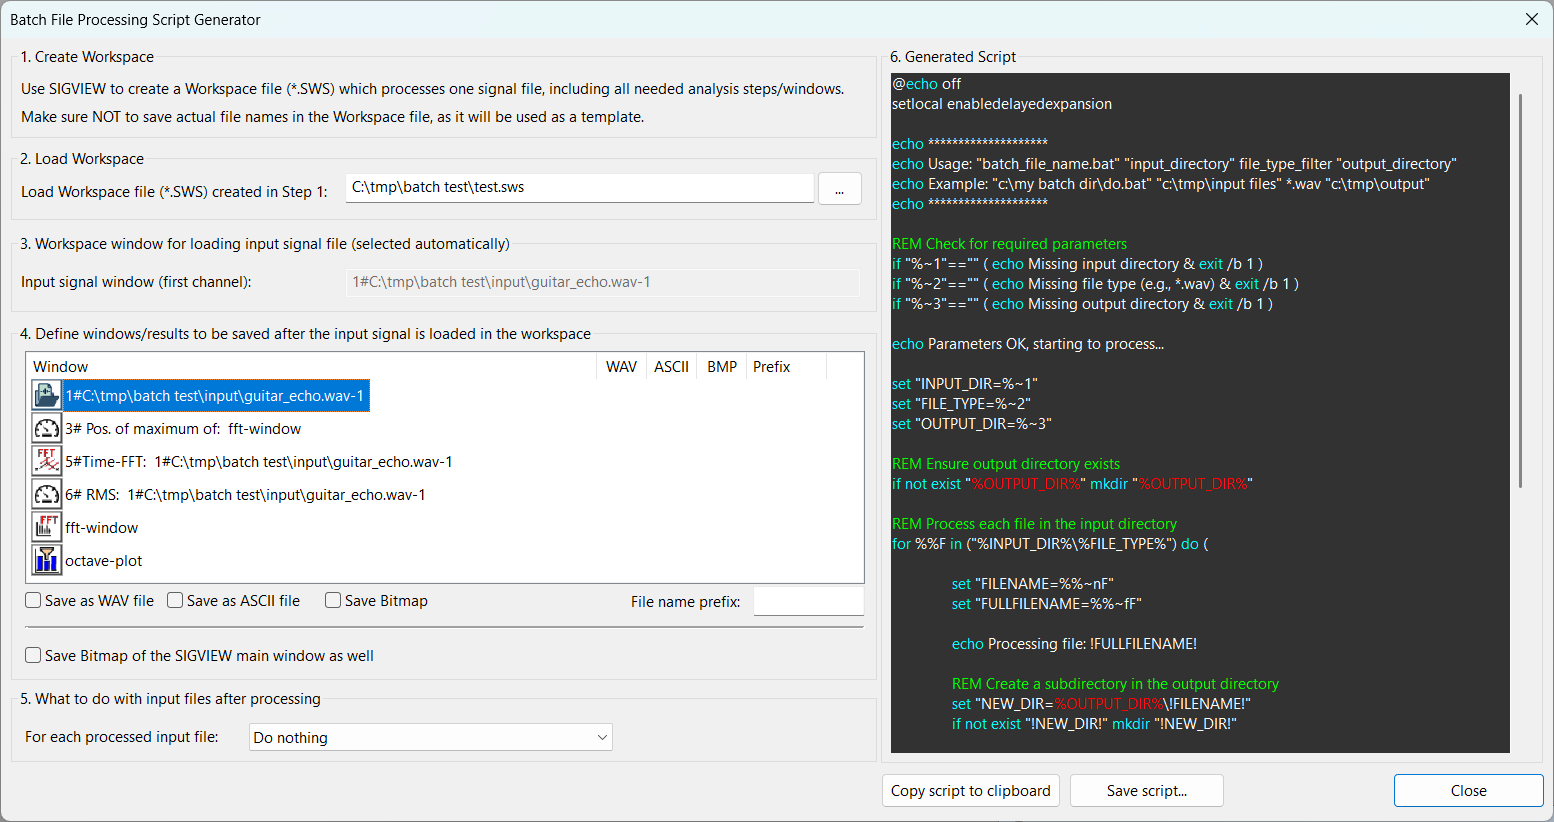The width and height of the screenshot is (1554, 822).
Task: Click the generated script vertical scrollbar
Action: coord(1520,290)
